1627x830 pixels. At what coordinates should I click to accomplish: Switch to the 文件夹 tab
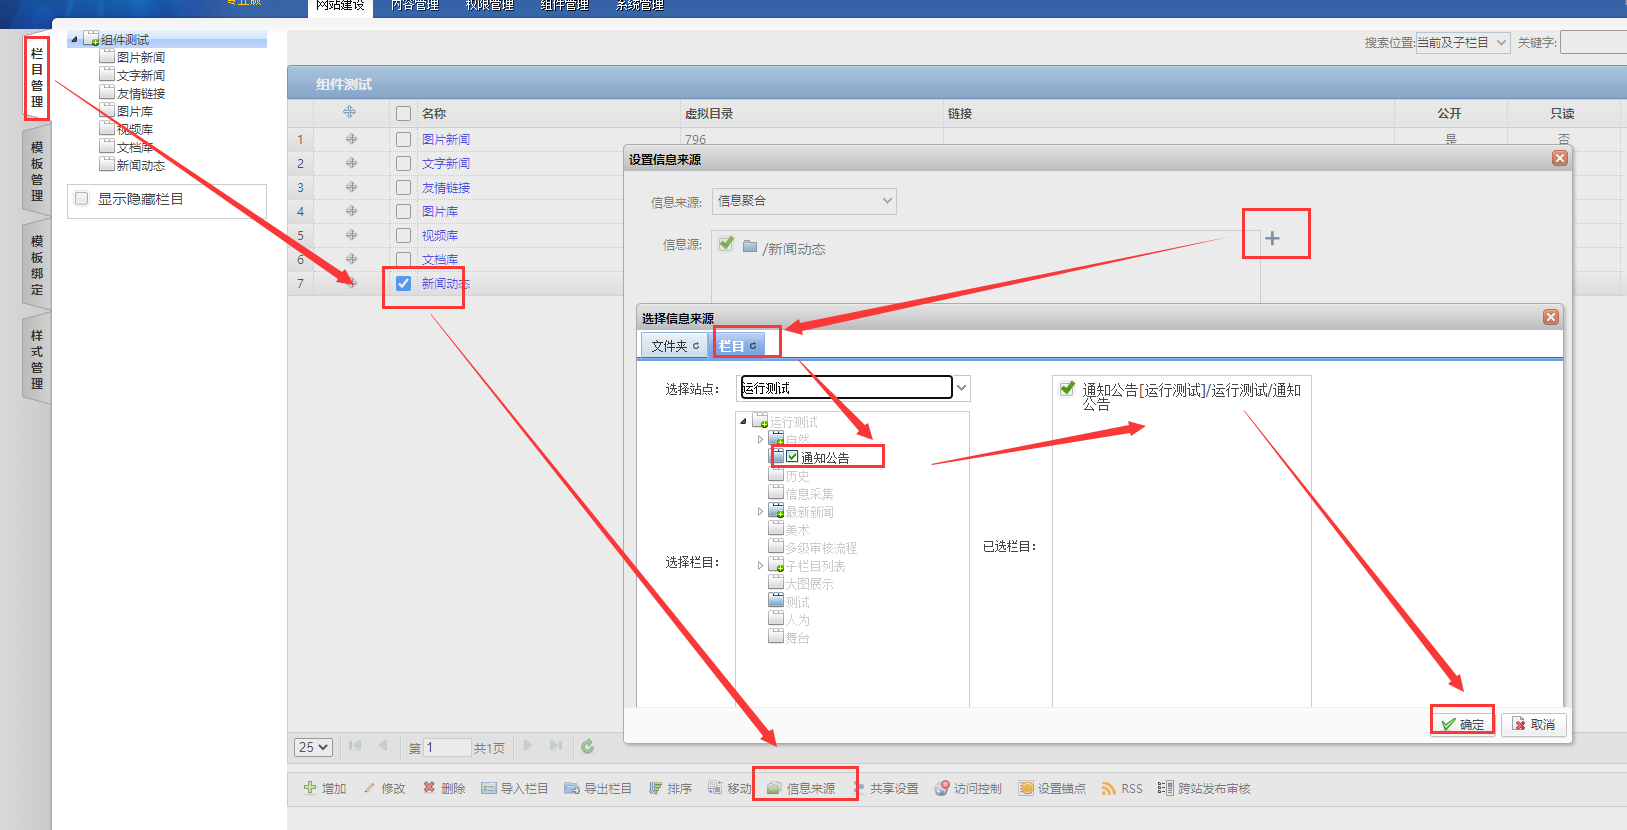(x=675, y=346)
